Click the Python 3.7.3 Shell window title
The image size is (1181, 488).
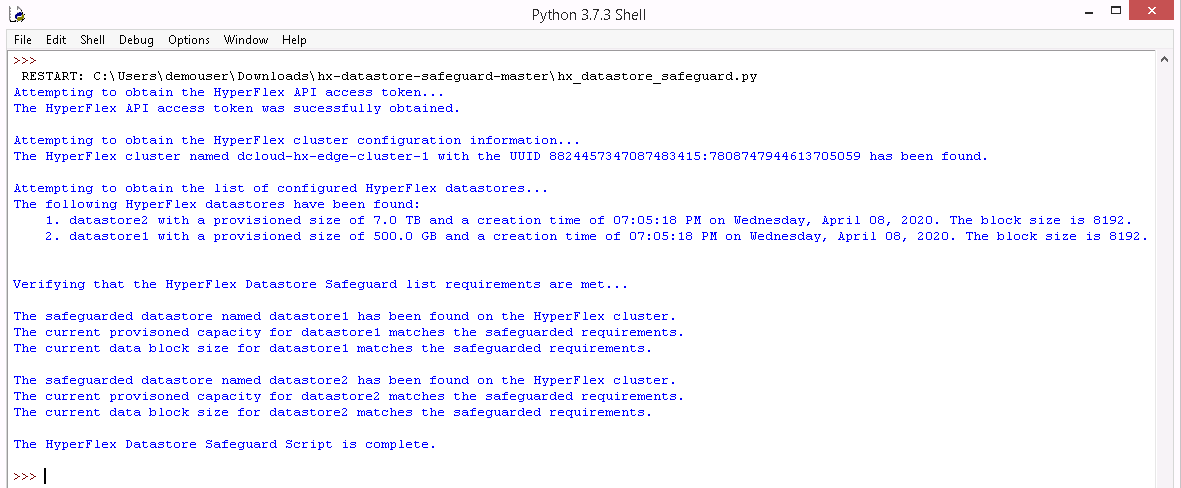589,14
